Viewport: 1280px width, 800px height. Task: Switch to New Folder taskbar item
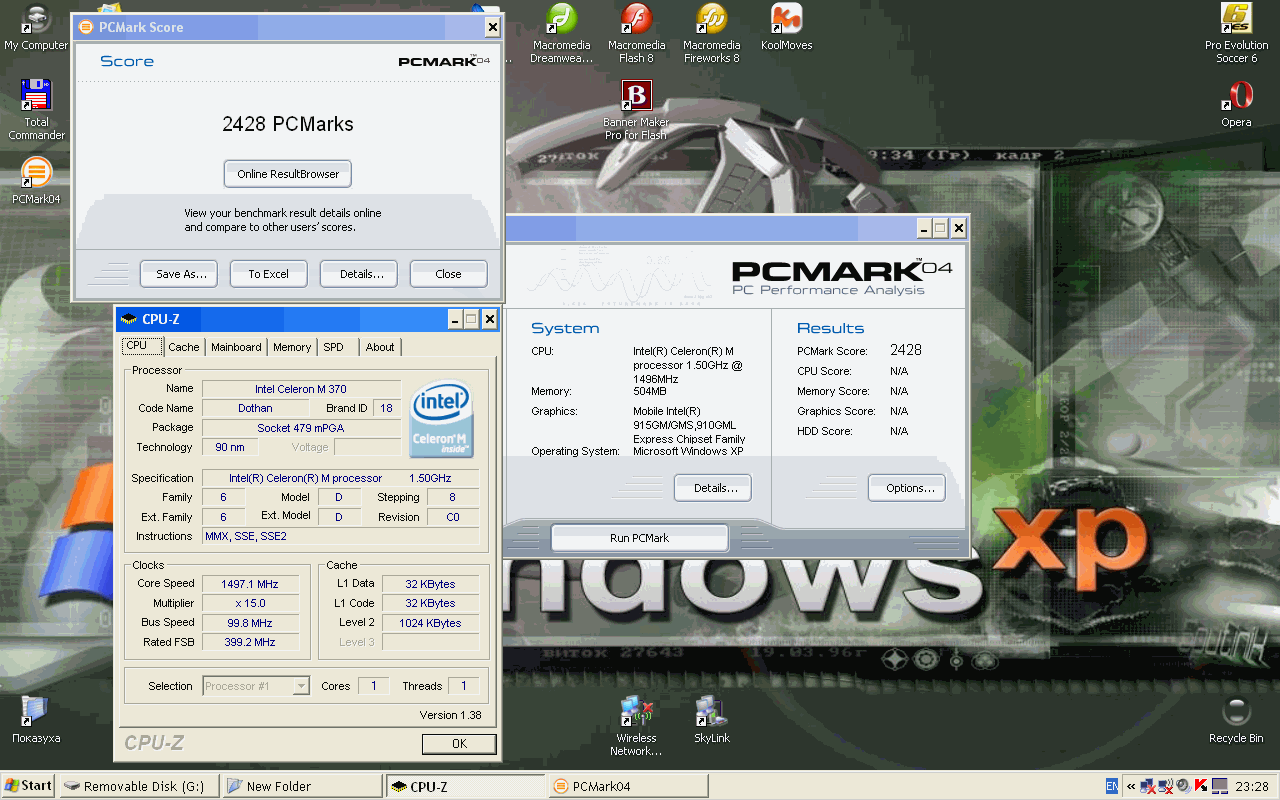tap(302, 786)
